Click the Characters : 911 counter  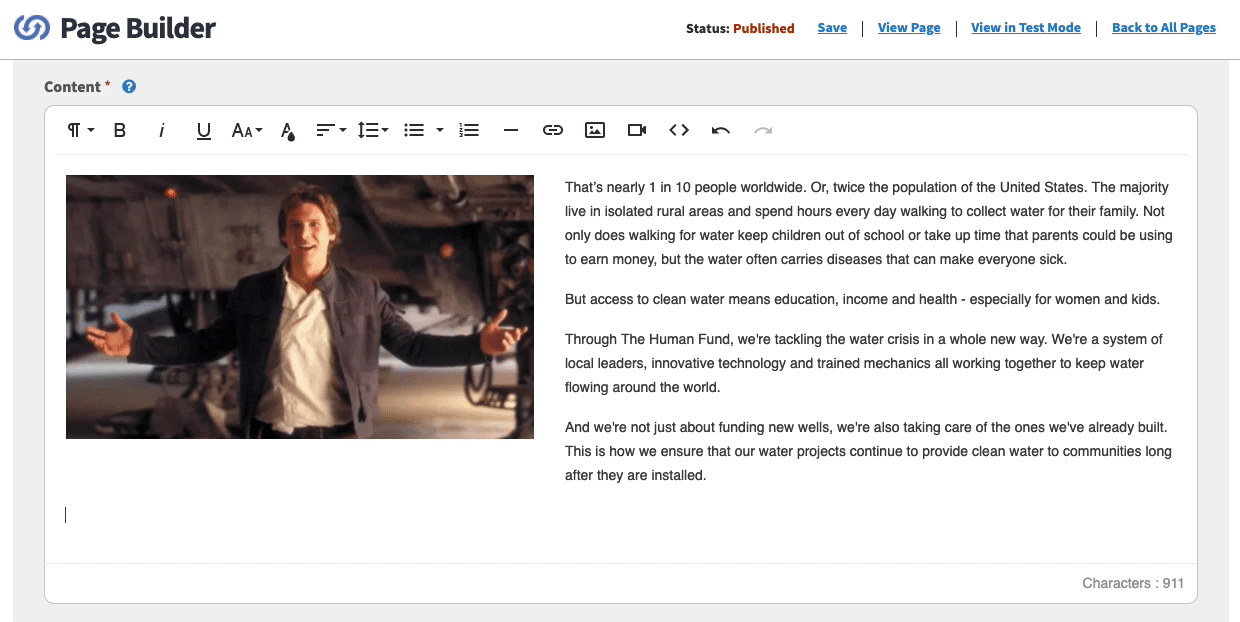1133,583
